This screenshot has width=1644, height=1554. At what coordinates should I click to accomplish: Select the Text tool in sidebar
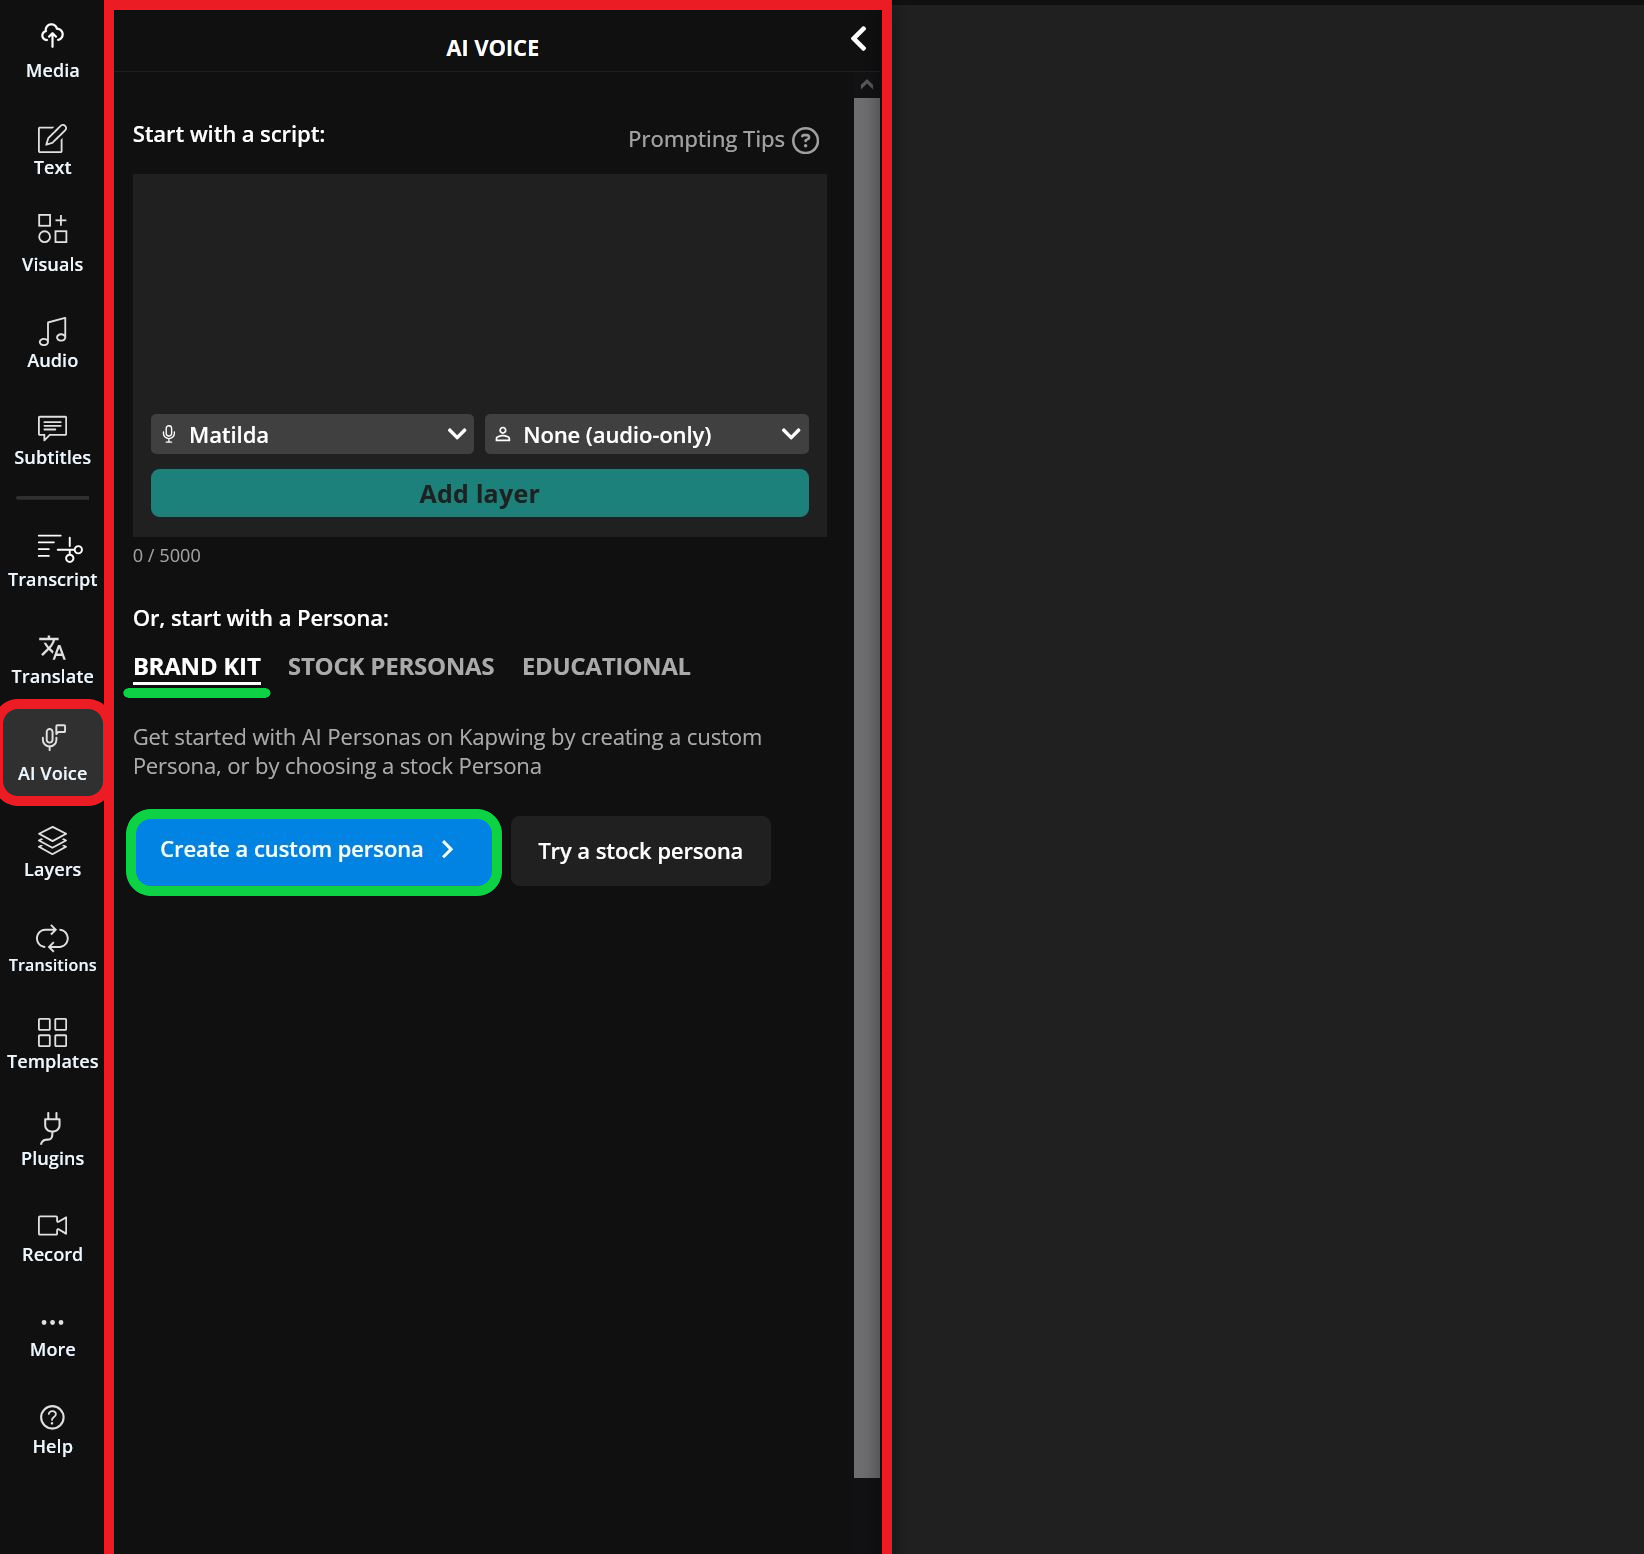pos(52,150)
